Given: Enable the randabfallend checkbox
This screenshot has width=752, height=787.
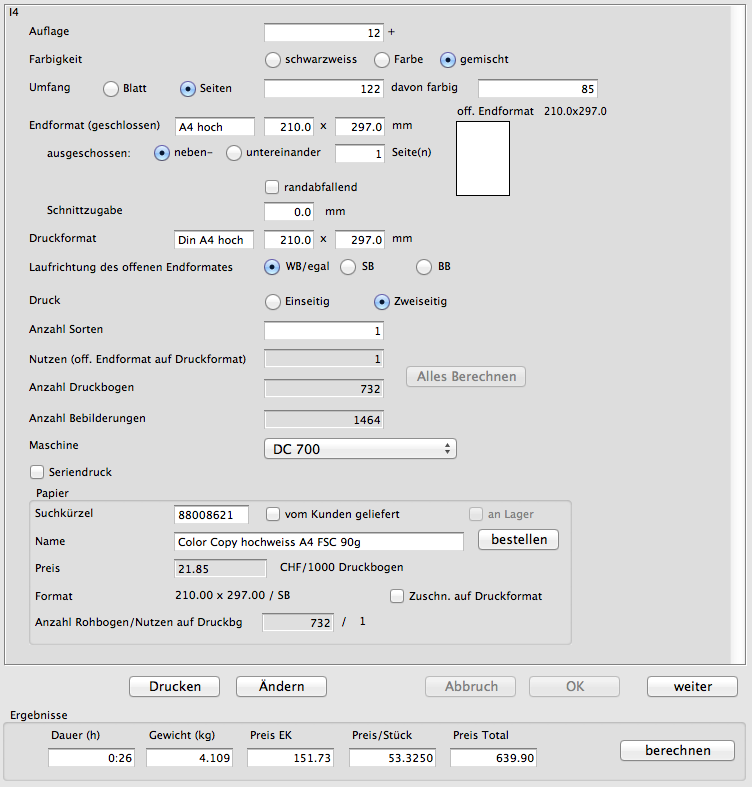Looking at the screenshot, I should point(272,187).
